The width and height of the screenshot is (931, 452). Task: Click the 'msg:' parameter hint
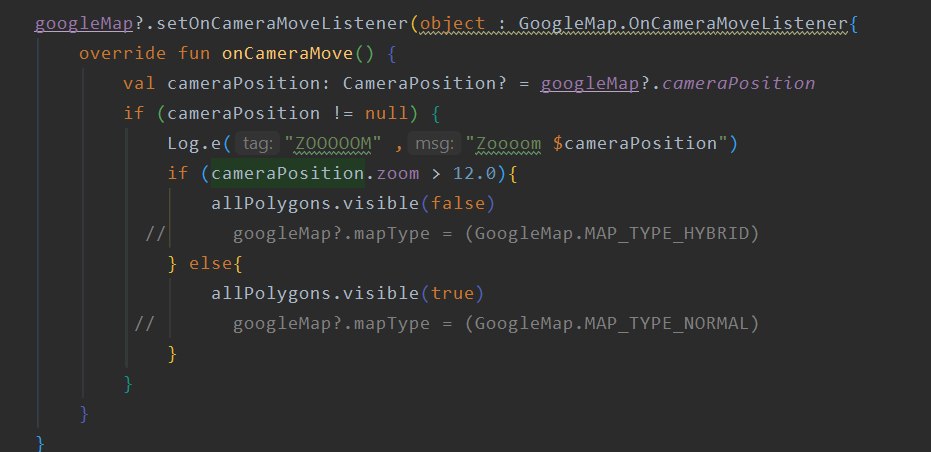point(435,143)
